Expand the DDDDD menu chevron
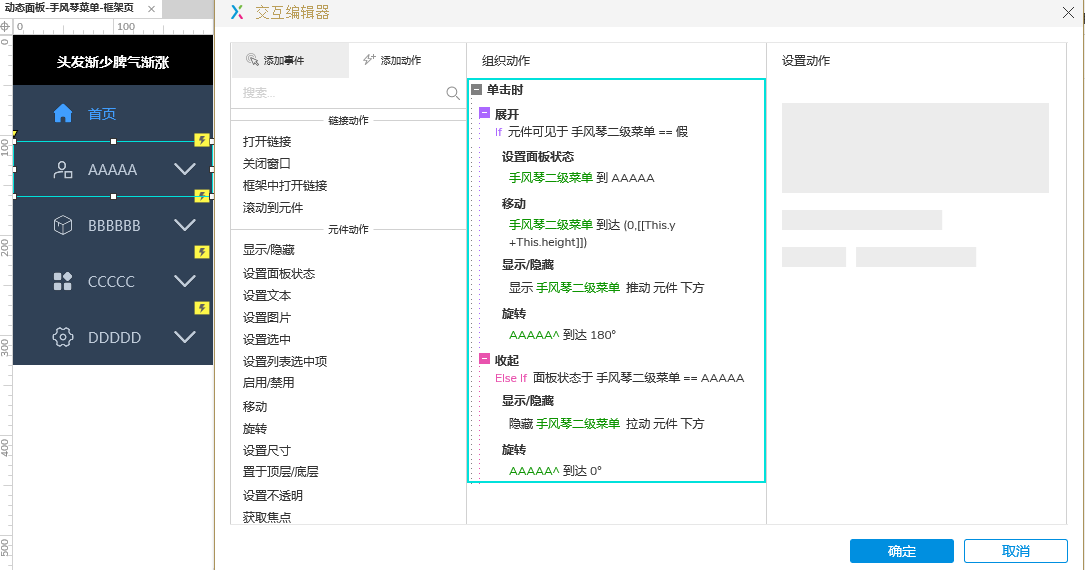 (185, 337)
